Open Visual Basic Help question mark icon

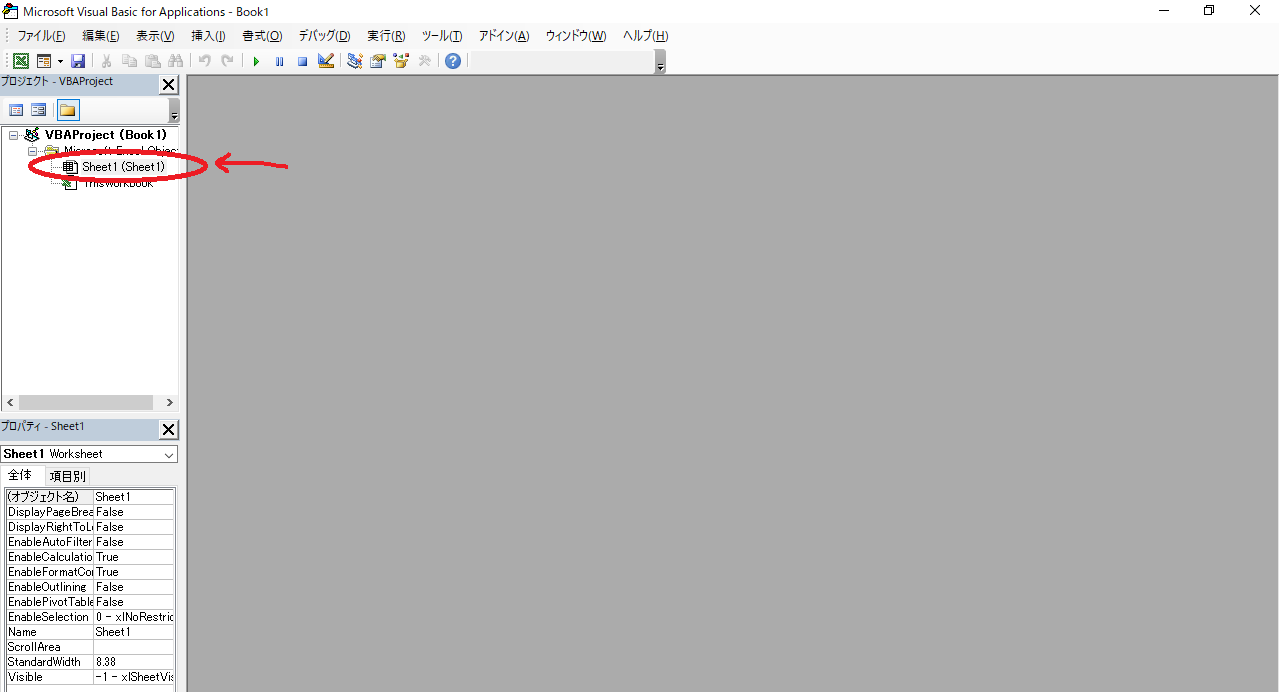(x=453, y=61)
